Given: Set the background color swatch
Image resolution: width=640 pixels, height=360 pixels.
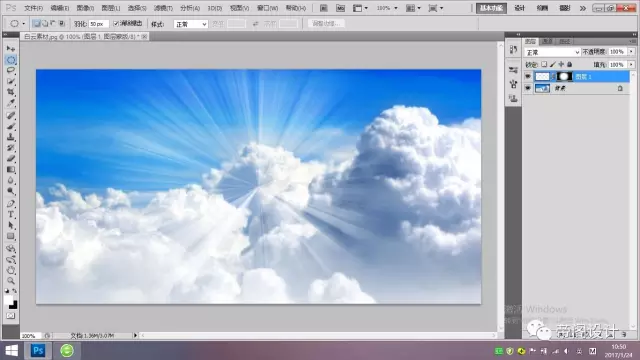Looking at the screenshot, I should (15, 306).
